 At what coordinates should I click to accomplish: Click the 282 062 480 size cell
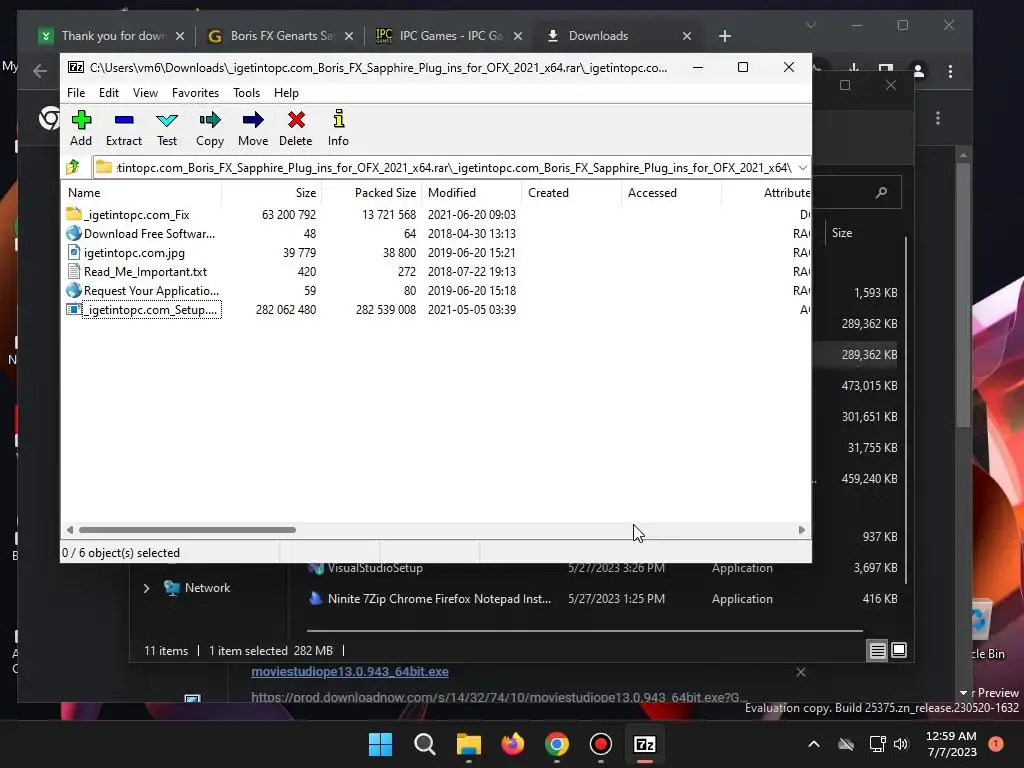point(286,310)
